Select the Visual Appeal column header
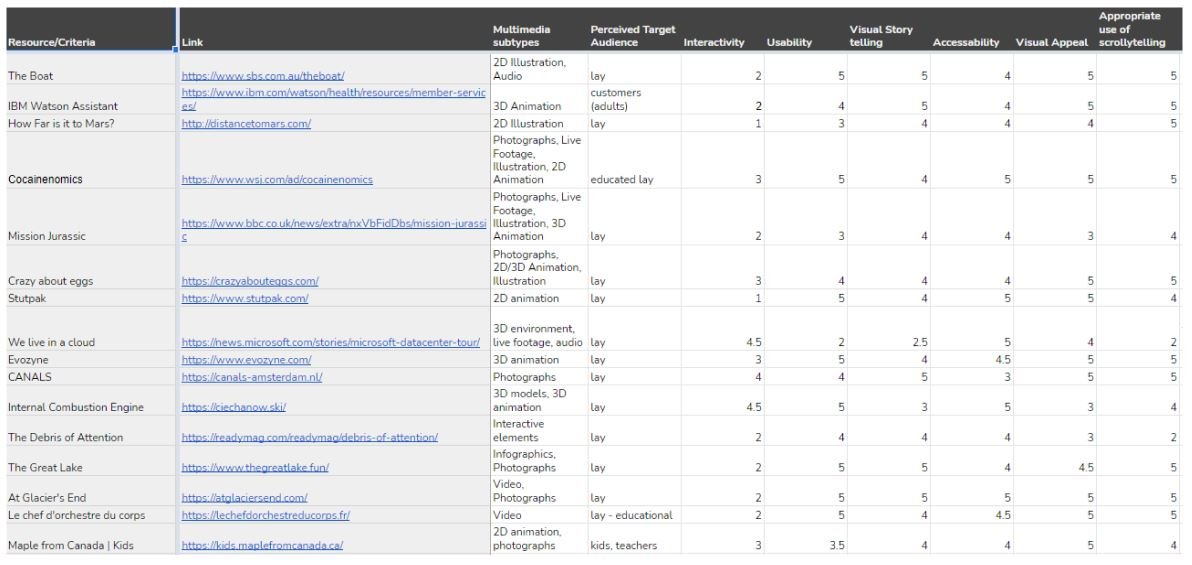Screen dimensions: 1192x565 click(1054, 30)
